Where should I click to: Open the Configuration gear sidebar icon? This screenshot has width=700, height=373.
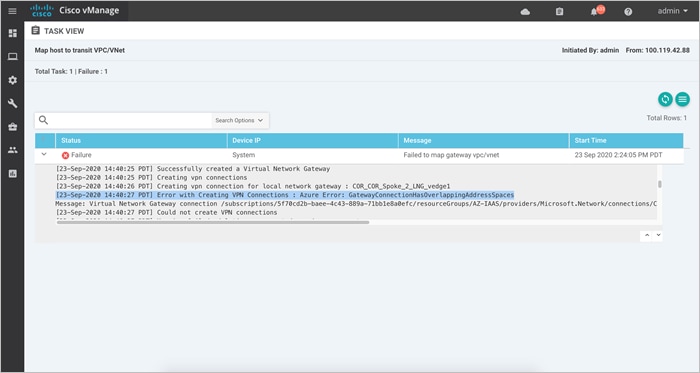pyautogui.click(x=12, y=80)
